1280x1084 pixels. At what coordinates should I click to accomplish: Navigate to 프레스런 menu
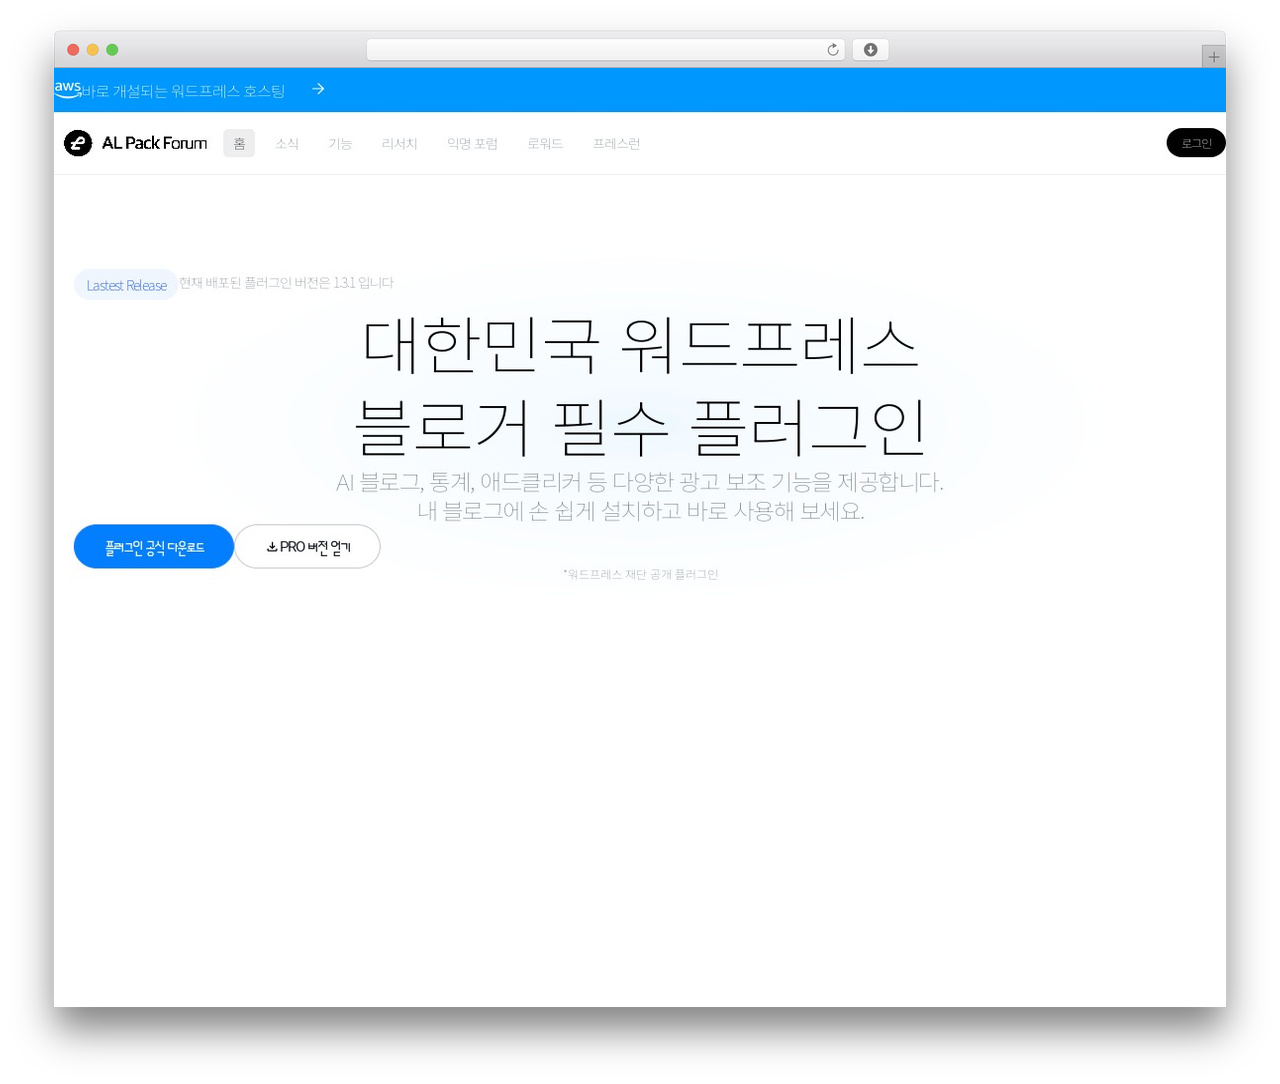tap(616, 143)
